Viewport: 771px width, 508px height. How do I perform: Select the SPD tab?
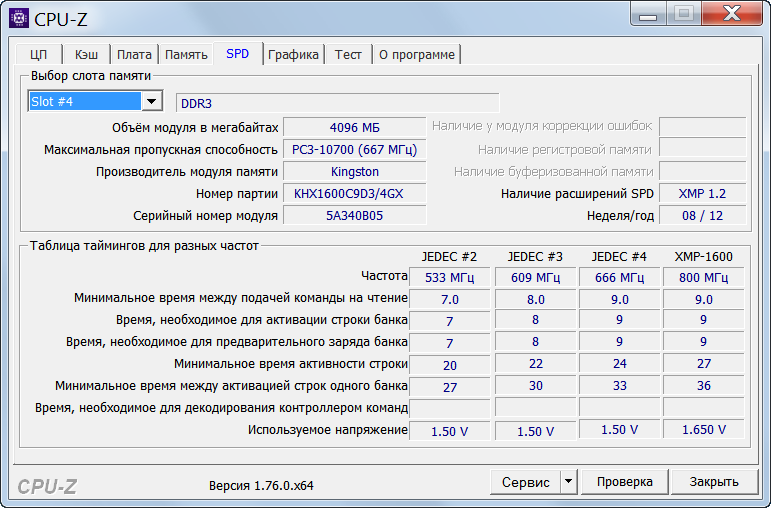(238, 54)
